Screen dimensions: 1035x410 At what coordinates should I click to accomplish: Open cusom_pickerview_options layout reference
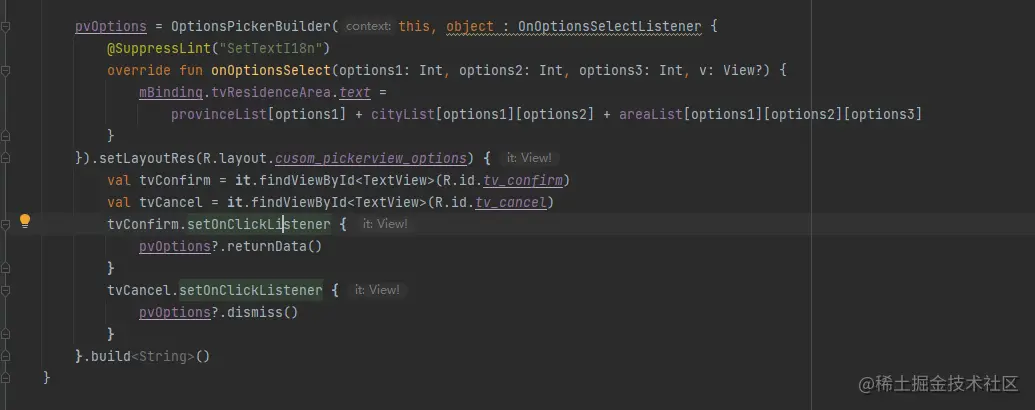(371, 158)
